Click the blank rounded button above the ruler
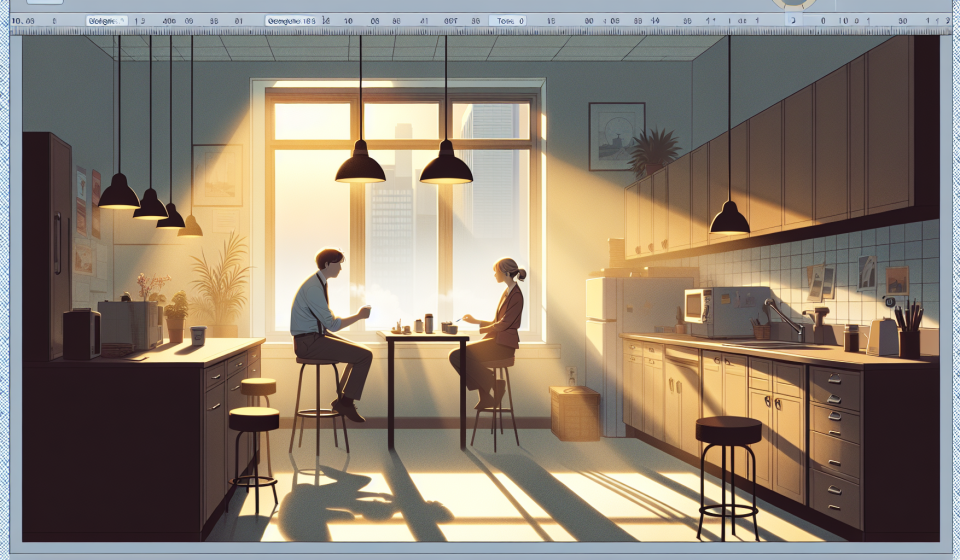Viewport: 960px width, 560px height. (x=45, y=2)
